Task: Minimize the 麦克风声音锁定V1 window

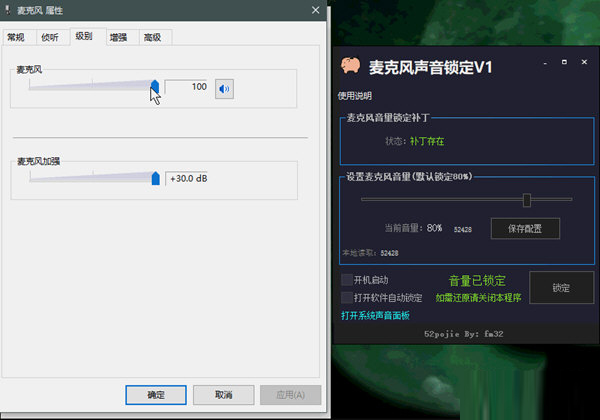Action: pyautogui.click(x=544, y=63)
